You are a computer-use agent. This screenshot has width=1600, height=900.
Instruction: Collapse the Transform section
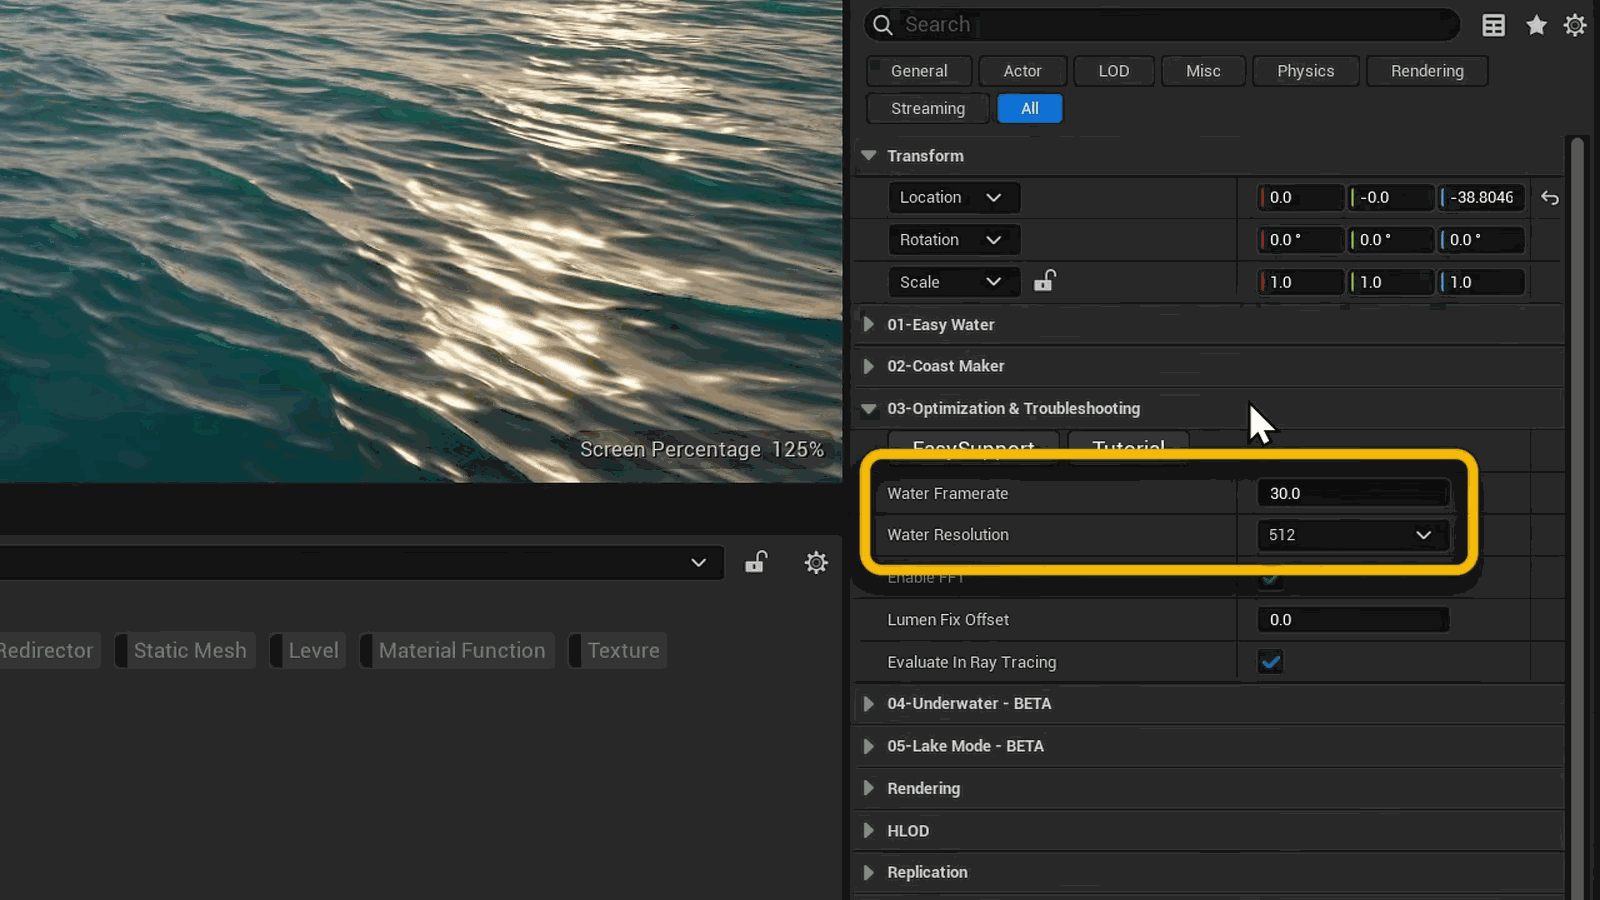coord(868,156)
